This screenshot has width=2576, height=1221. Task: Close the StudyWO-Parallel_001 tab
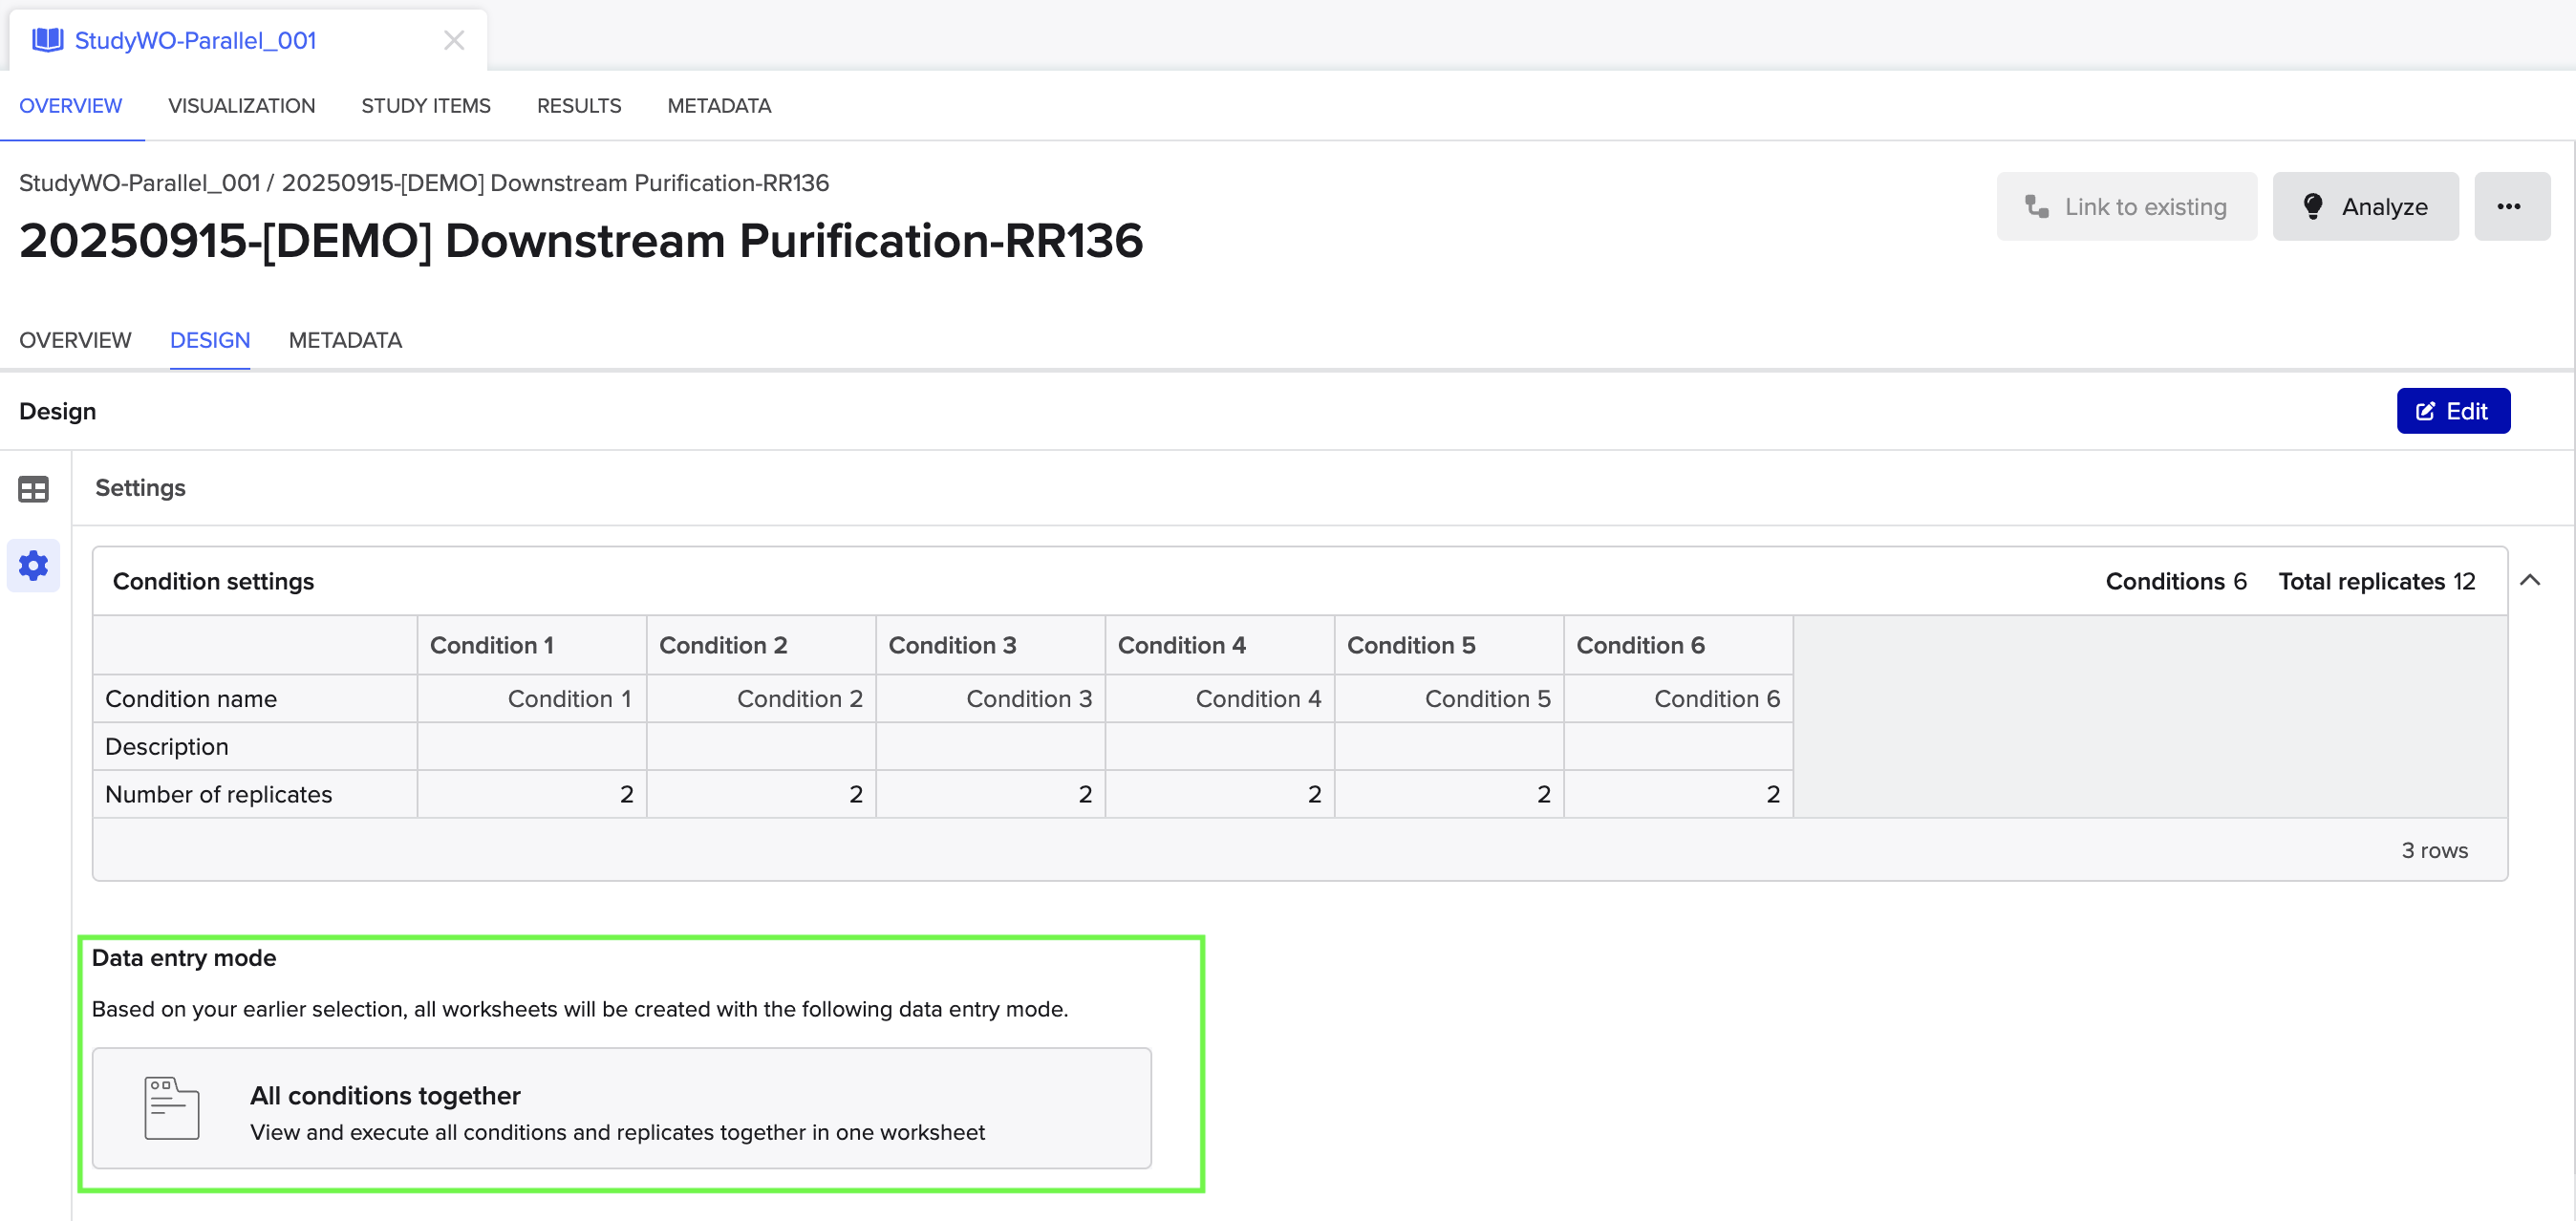click(454, 40)
